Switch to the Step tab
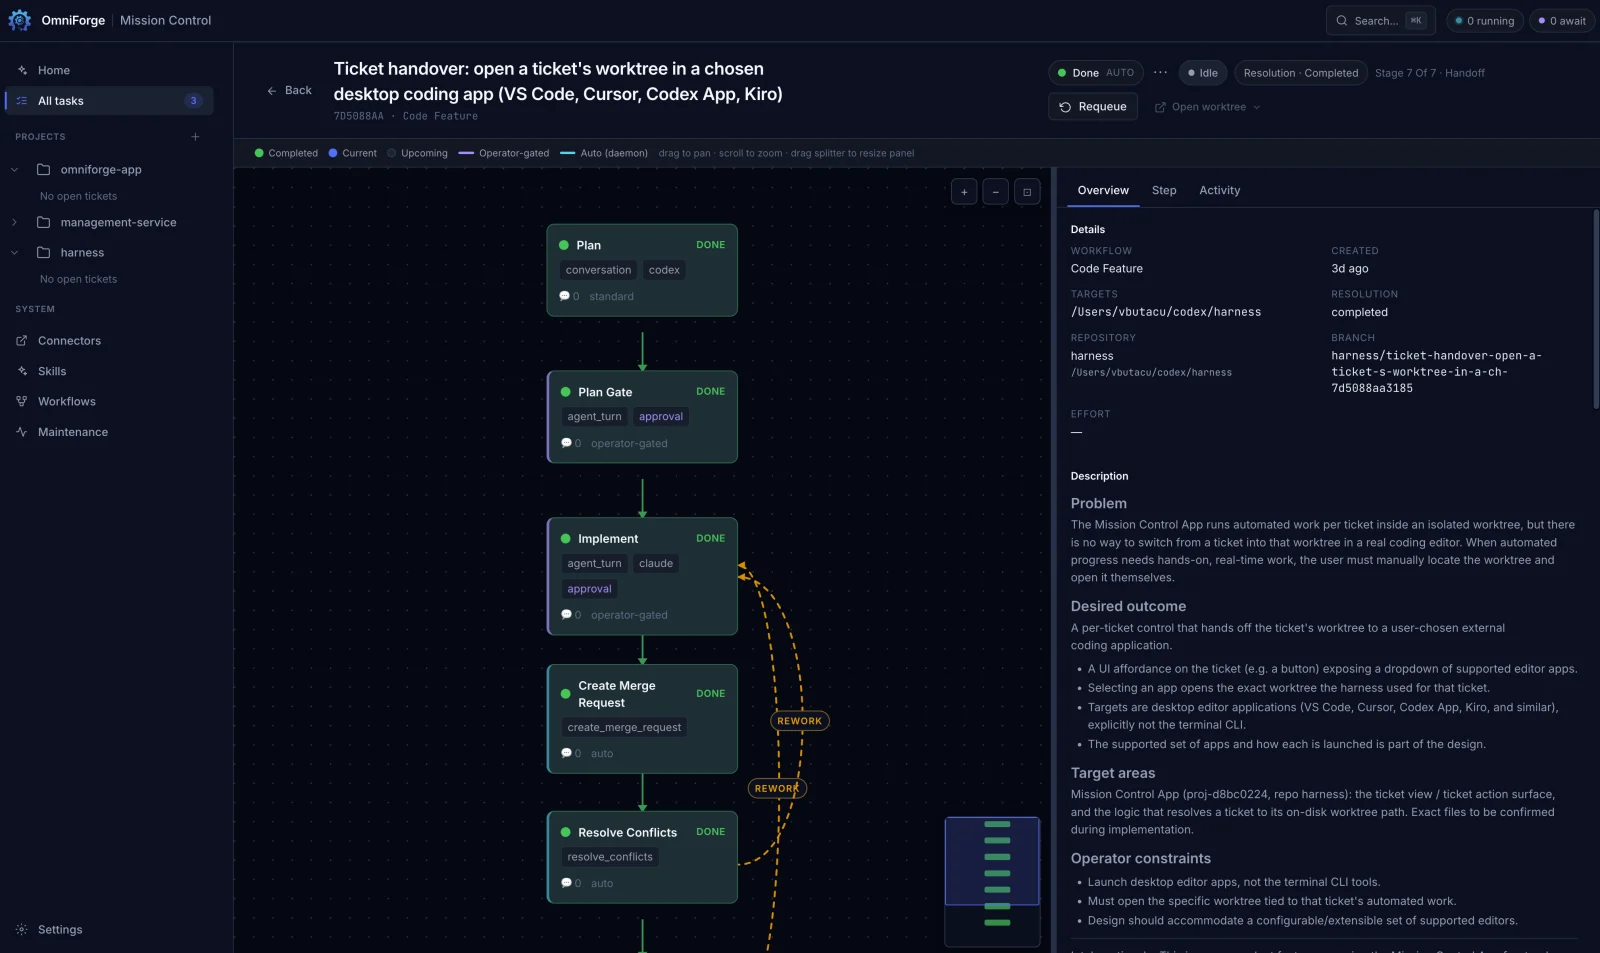The image size is (1600, 953). pos(1164,190)
